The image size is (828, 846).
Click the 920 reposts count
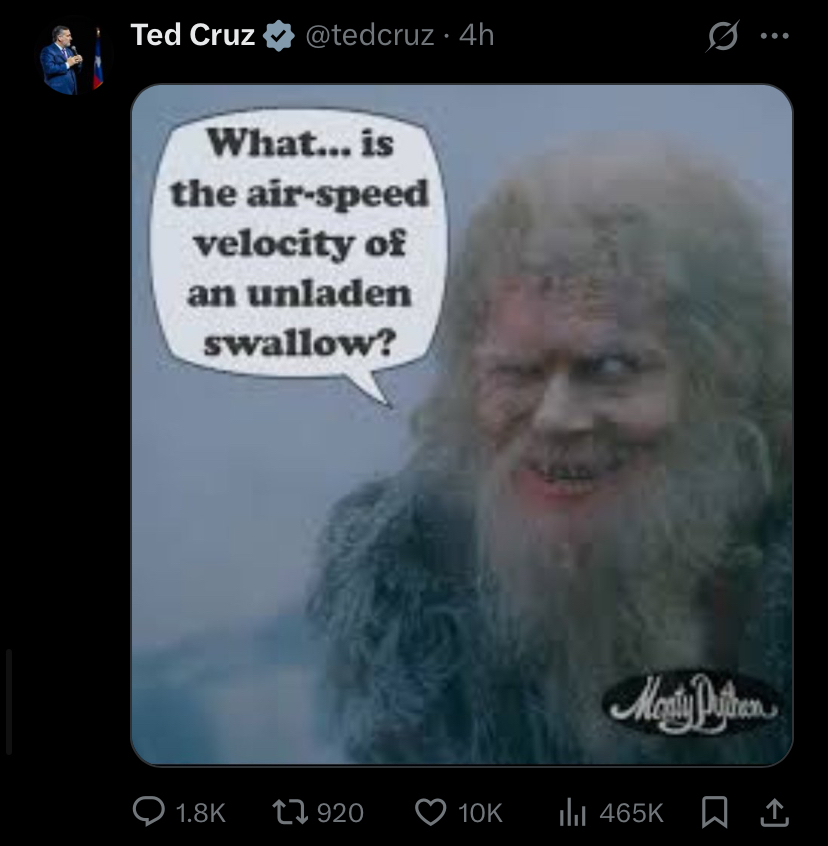click(340, 813)
